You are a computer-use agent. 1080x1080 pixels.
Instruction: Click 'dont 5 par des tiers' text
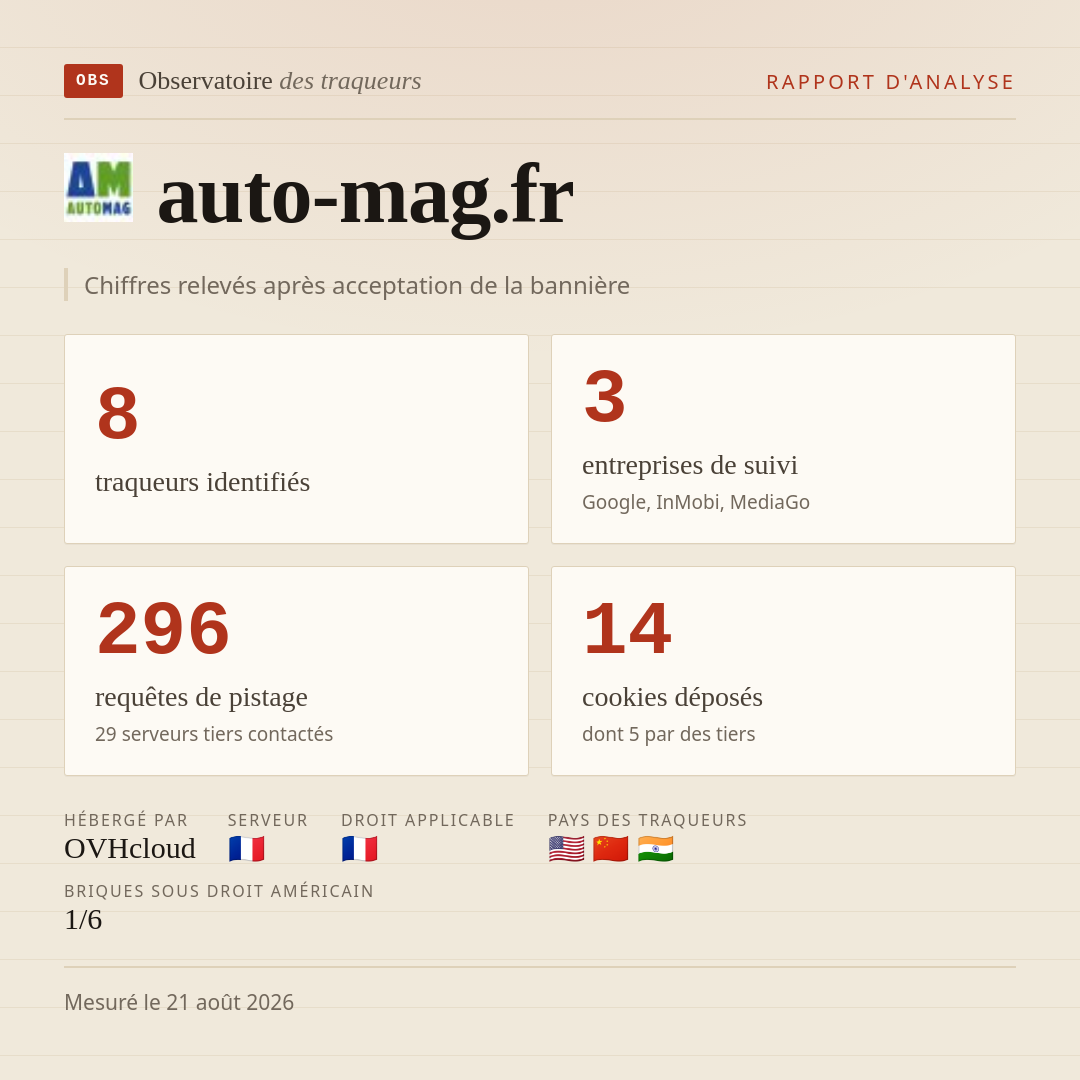[668, 734]
